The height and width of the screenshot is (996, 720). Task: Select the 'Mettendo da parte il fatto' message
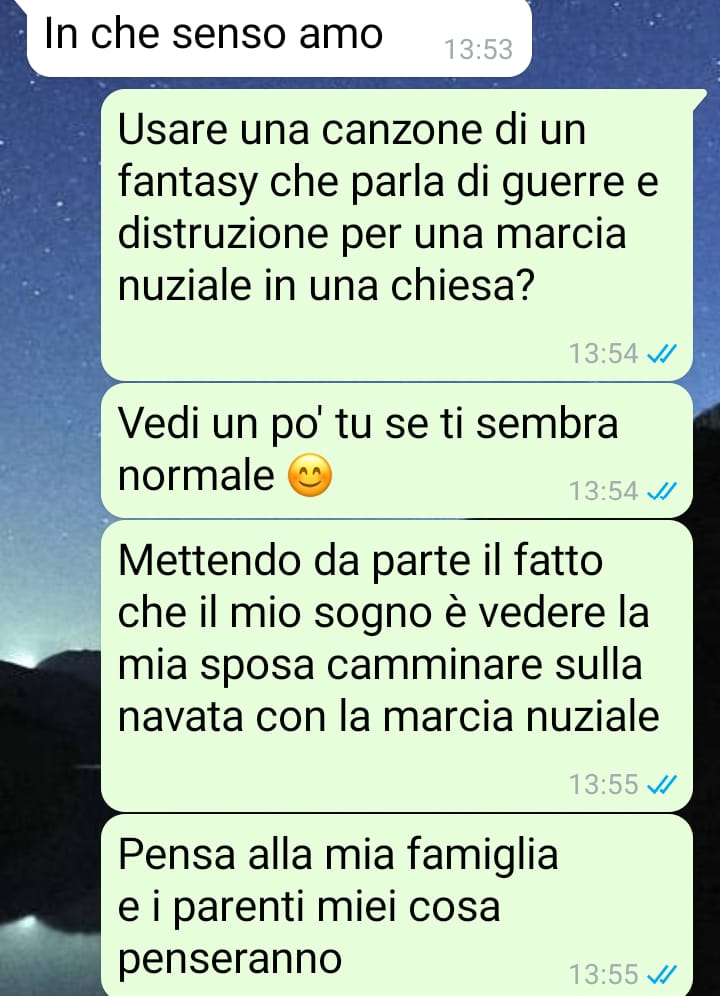[x=397, y=666]
